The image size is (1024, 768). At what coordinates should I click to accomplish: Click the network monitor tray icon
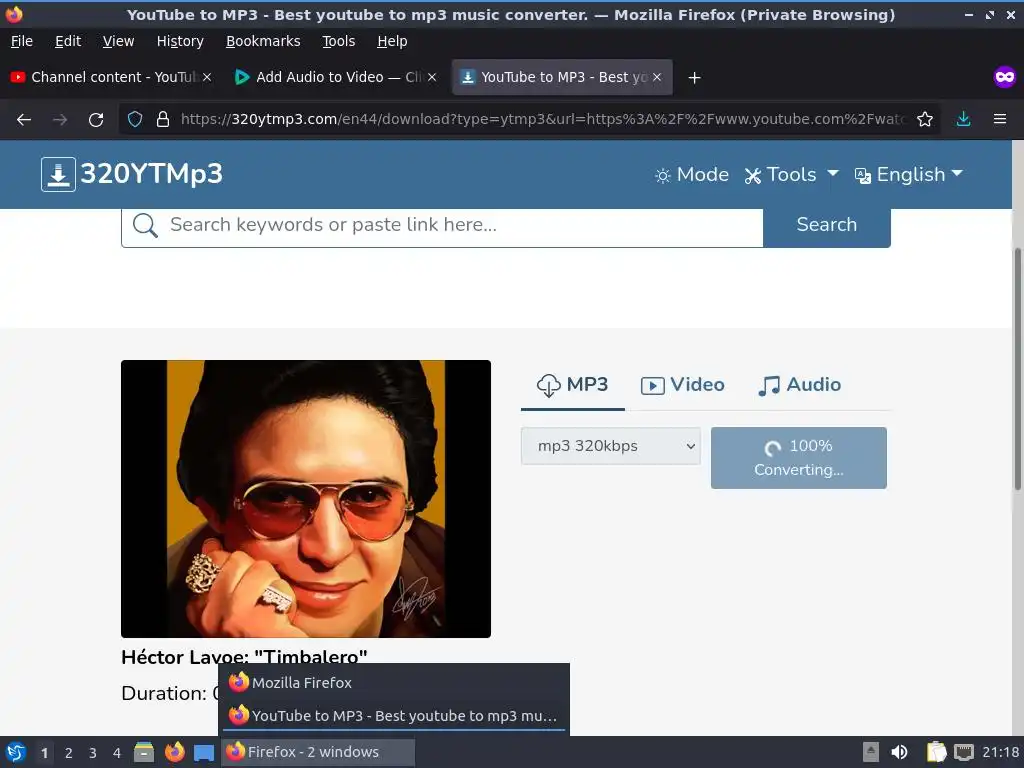[964, 752]
